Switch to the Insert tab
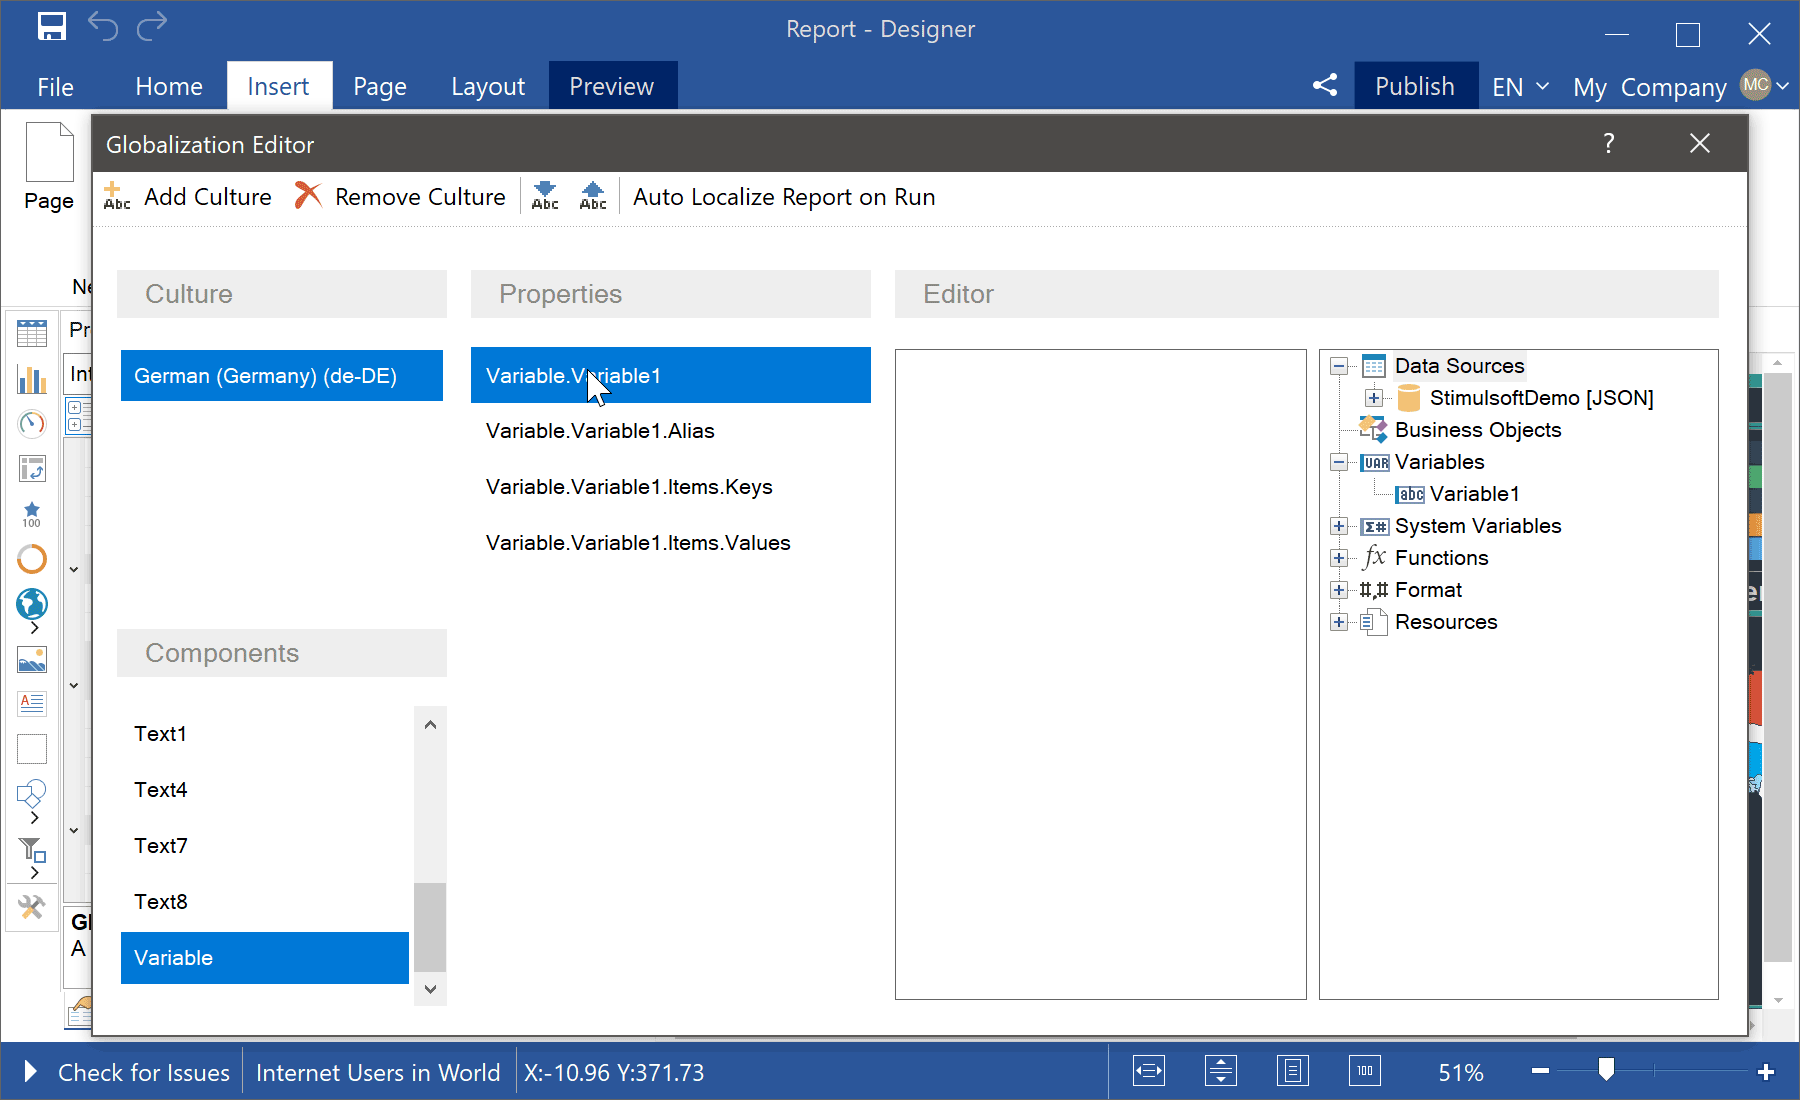This screenshot has height=1100, width=1800. [x=278, y=87]
